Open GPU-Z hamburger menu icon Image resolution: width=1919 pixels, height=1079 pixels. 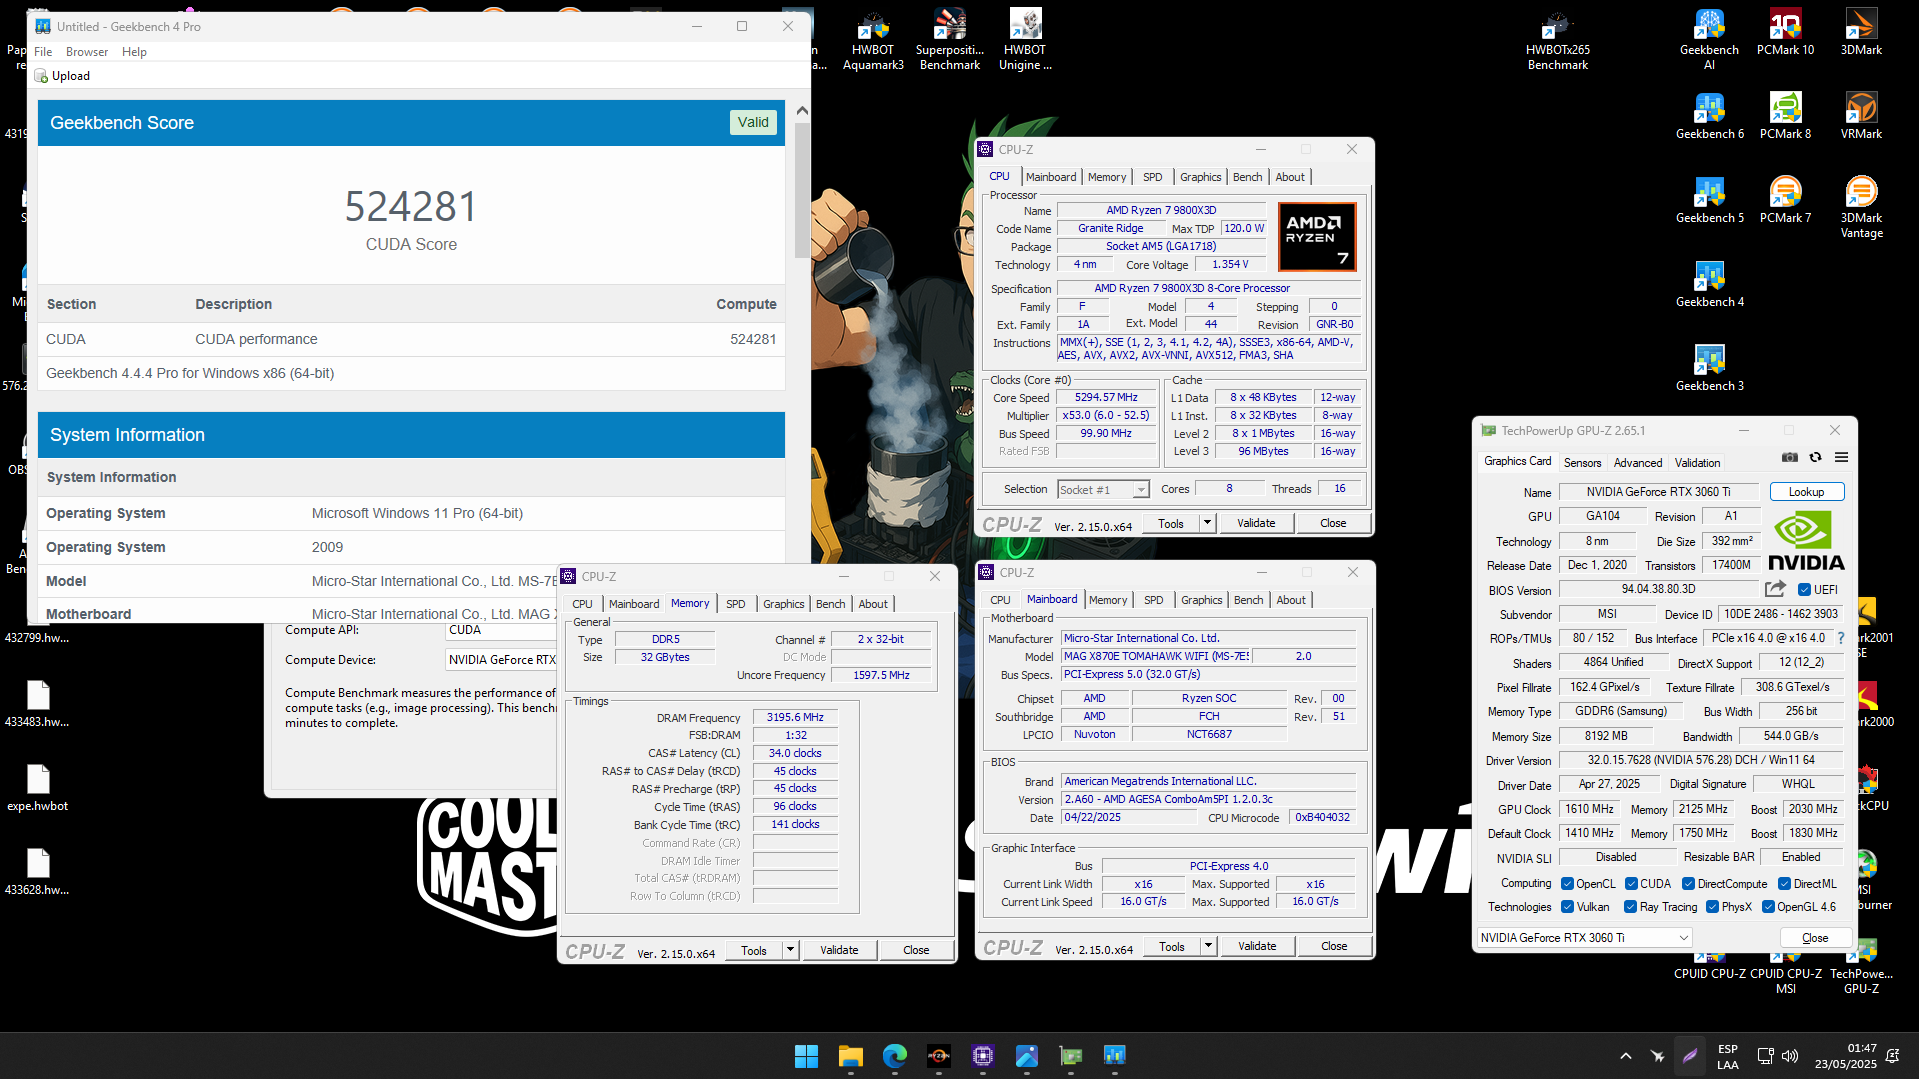[x=1841, y=458]
